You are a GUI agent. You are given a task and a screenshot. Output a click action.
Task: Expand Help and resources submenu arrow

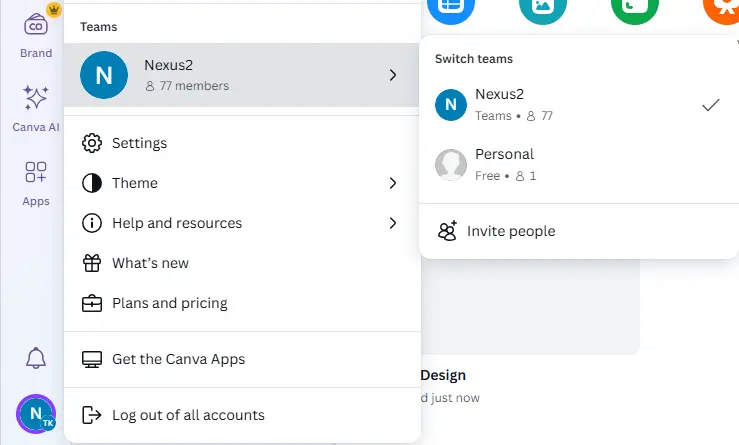click(x=393, y=223)
